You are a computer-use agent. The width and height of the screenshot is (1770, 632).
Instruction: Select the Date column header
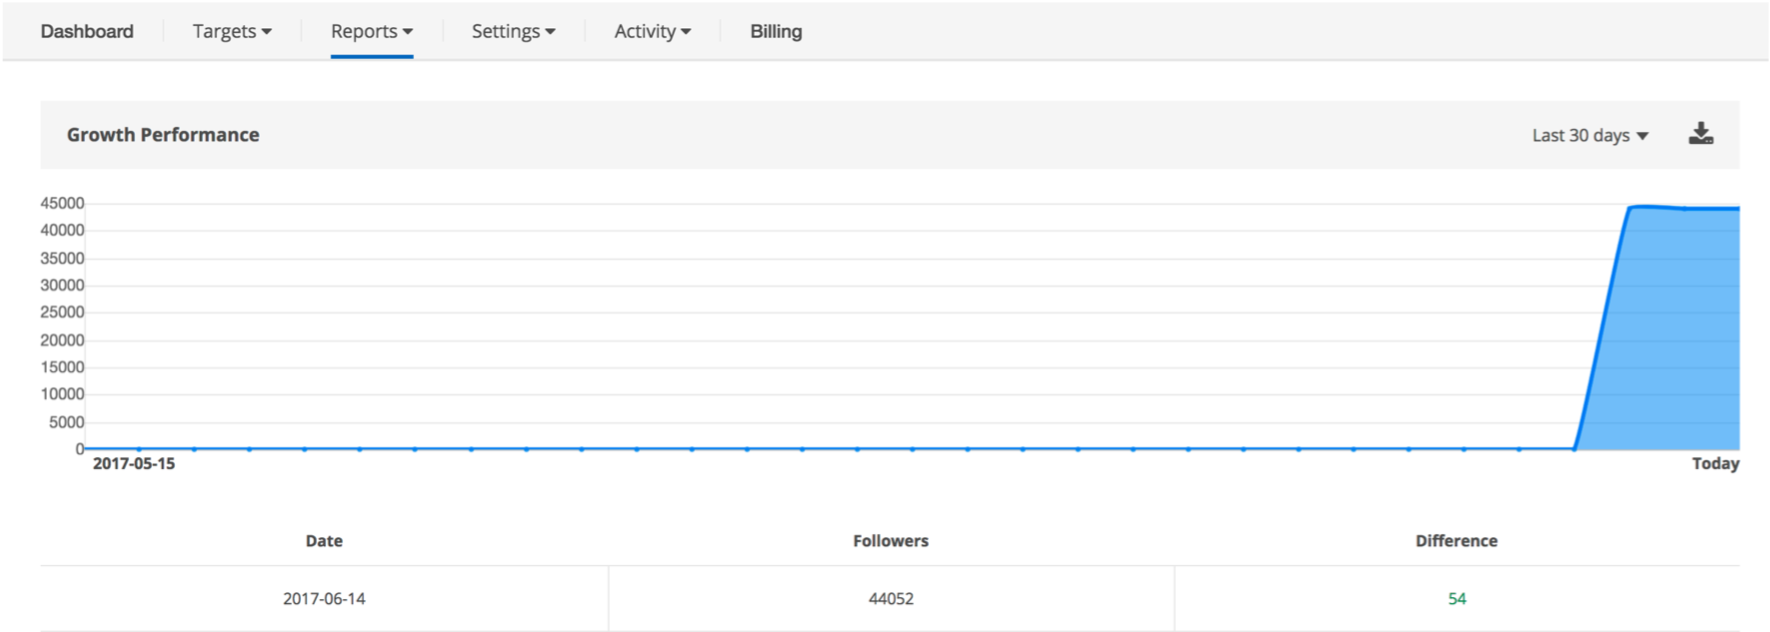[x=324, y=541]
